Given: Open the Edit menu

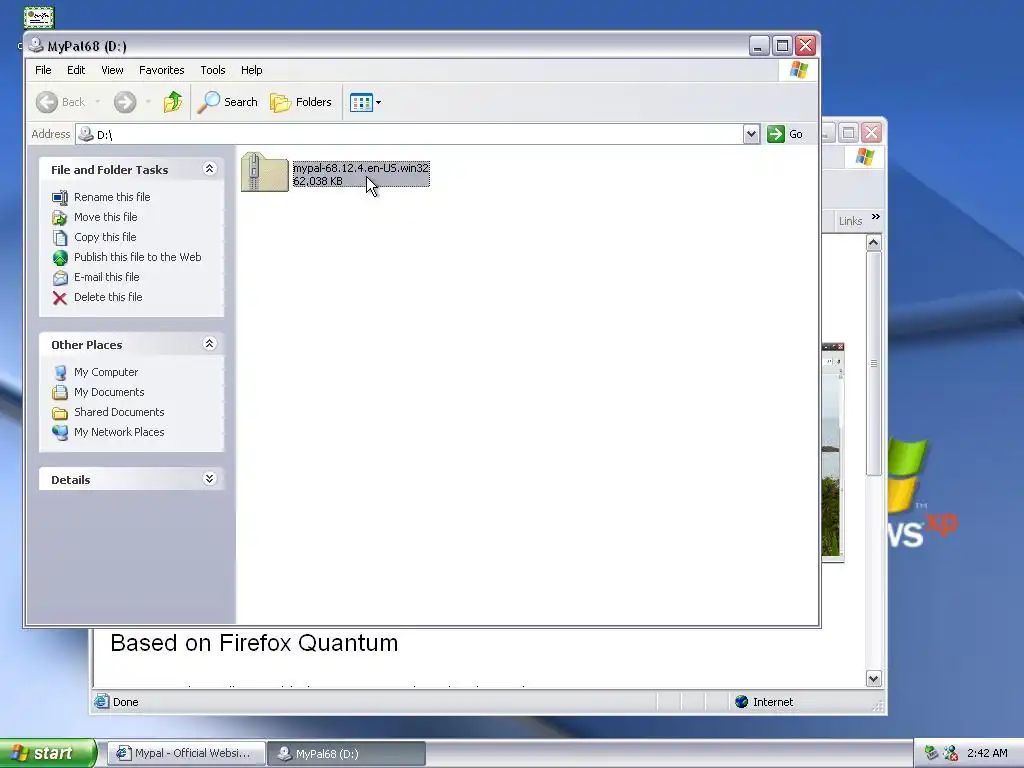Looking at the screenshot, I should tap(76, 70).
